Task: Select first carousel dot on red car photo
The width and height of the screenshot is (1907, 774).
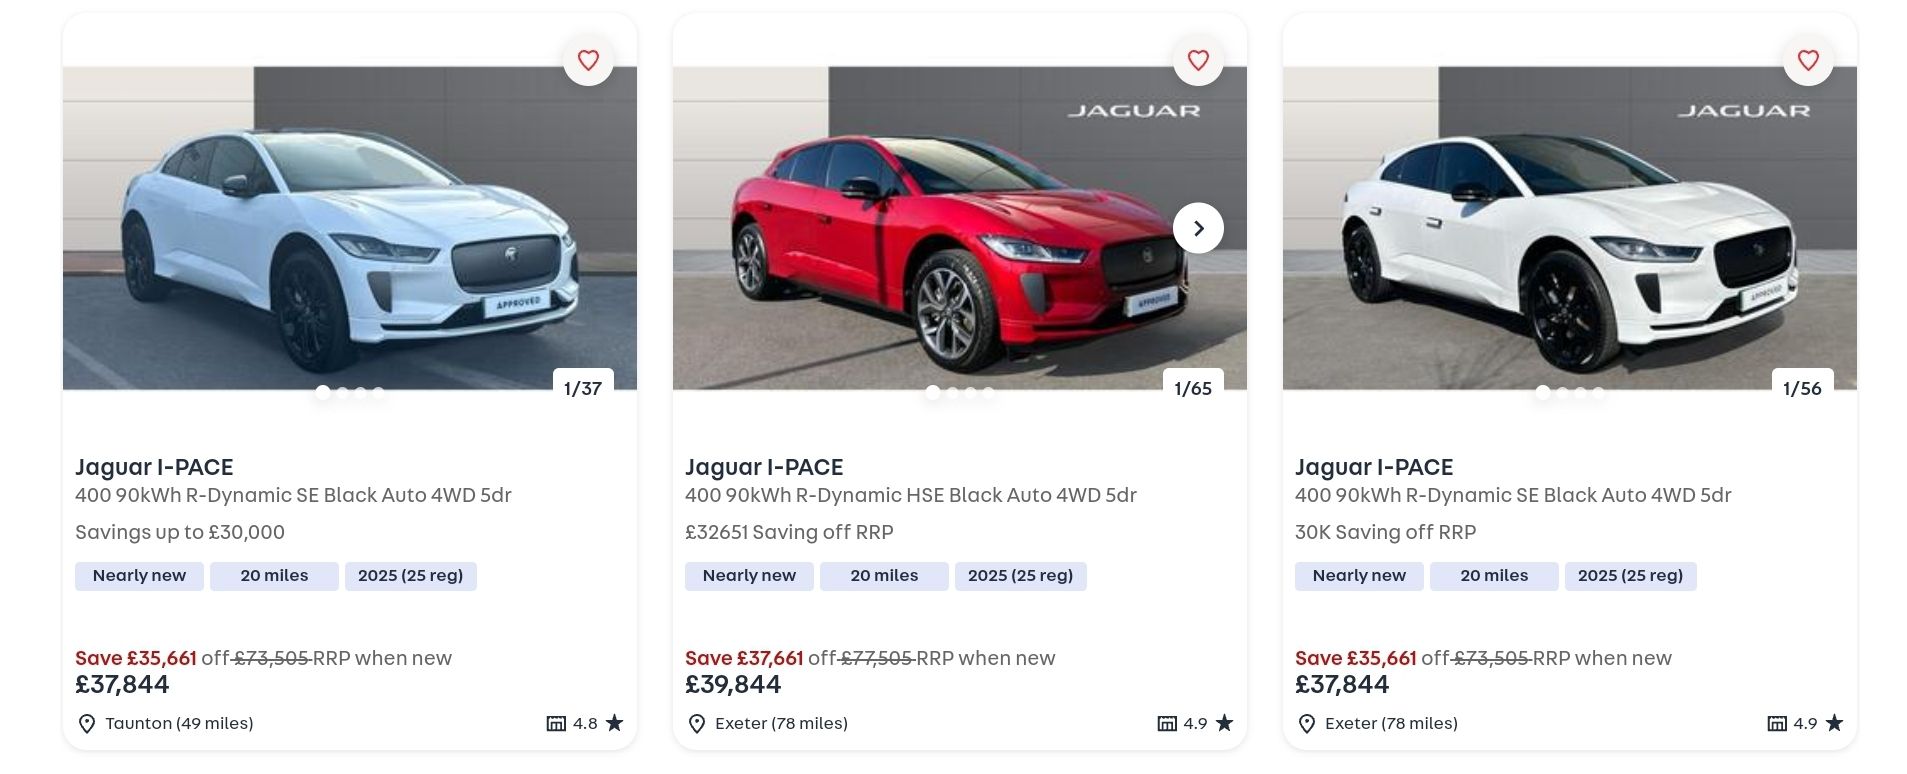Action: tap(933, 392)
